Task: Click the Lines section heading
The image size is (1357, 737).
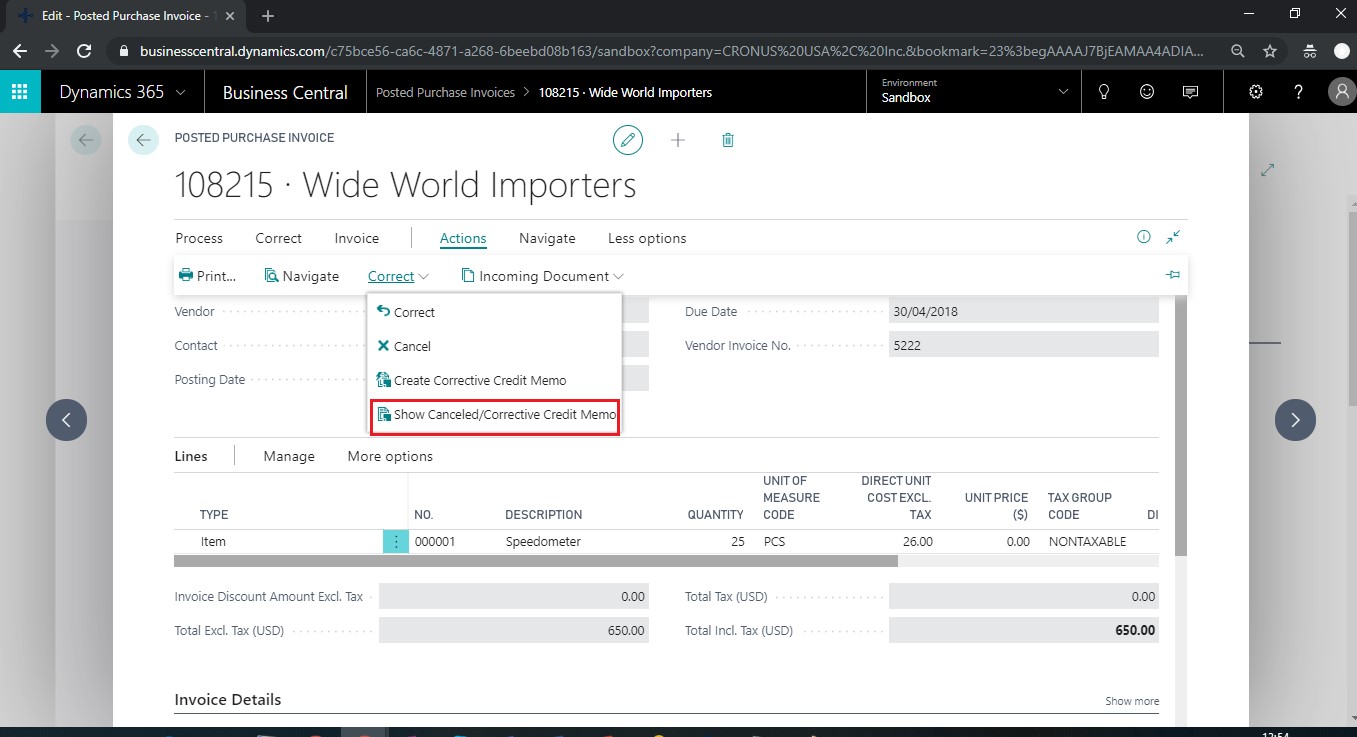Action: tap(191, 456)
